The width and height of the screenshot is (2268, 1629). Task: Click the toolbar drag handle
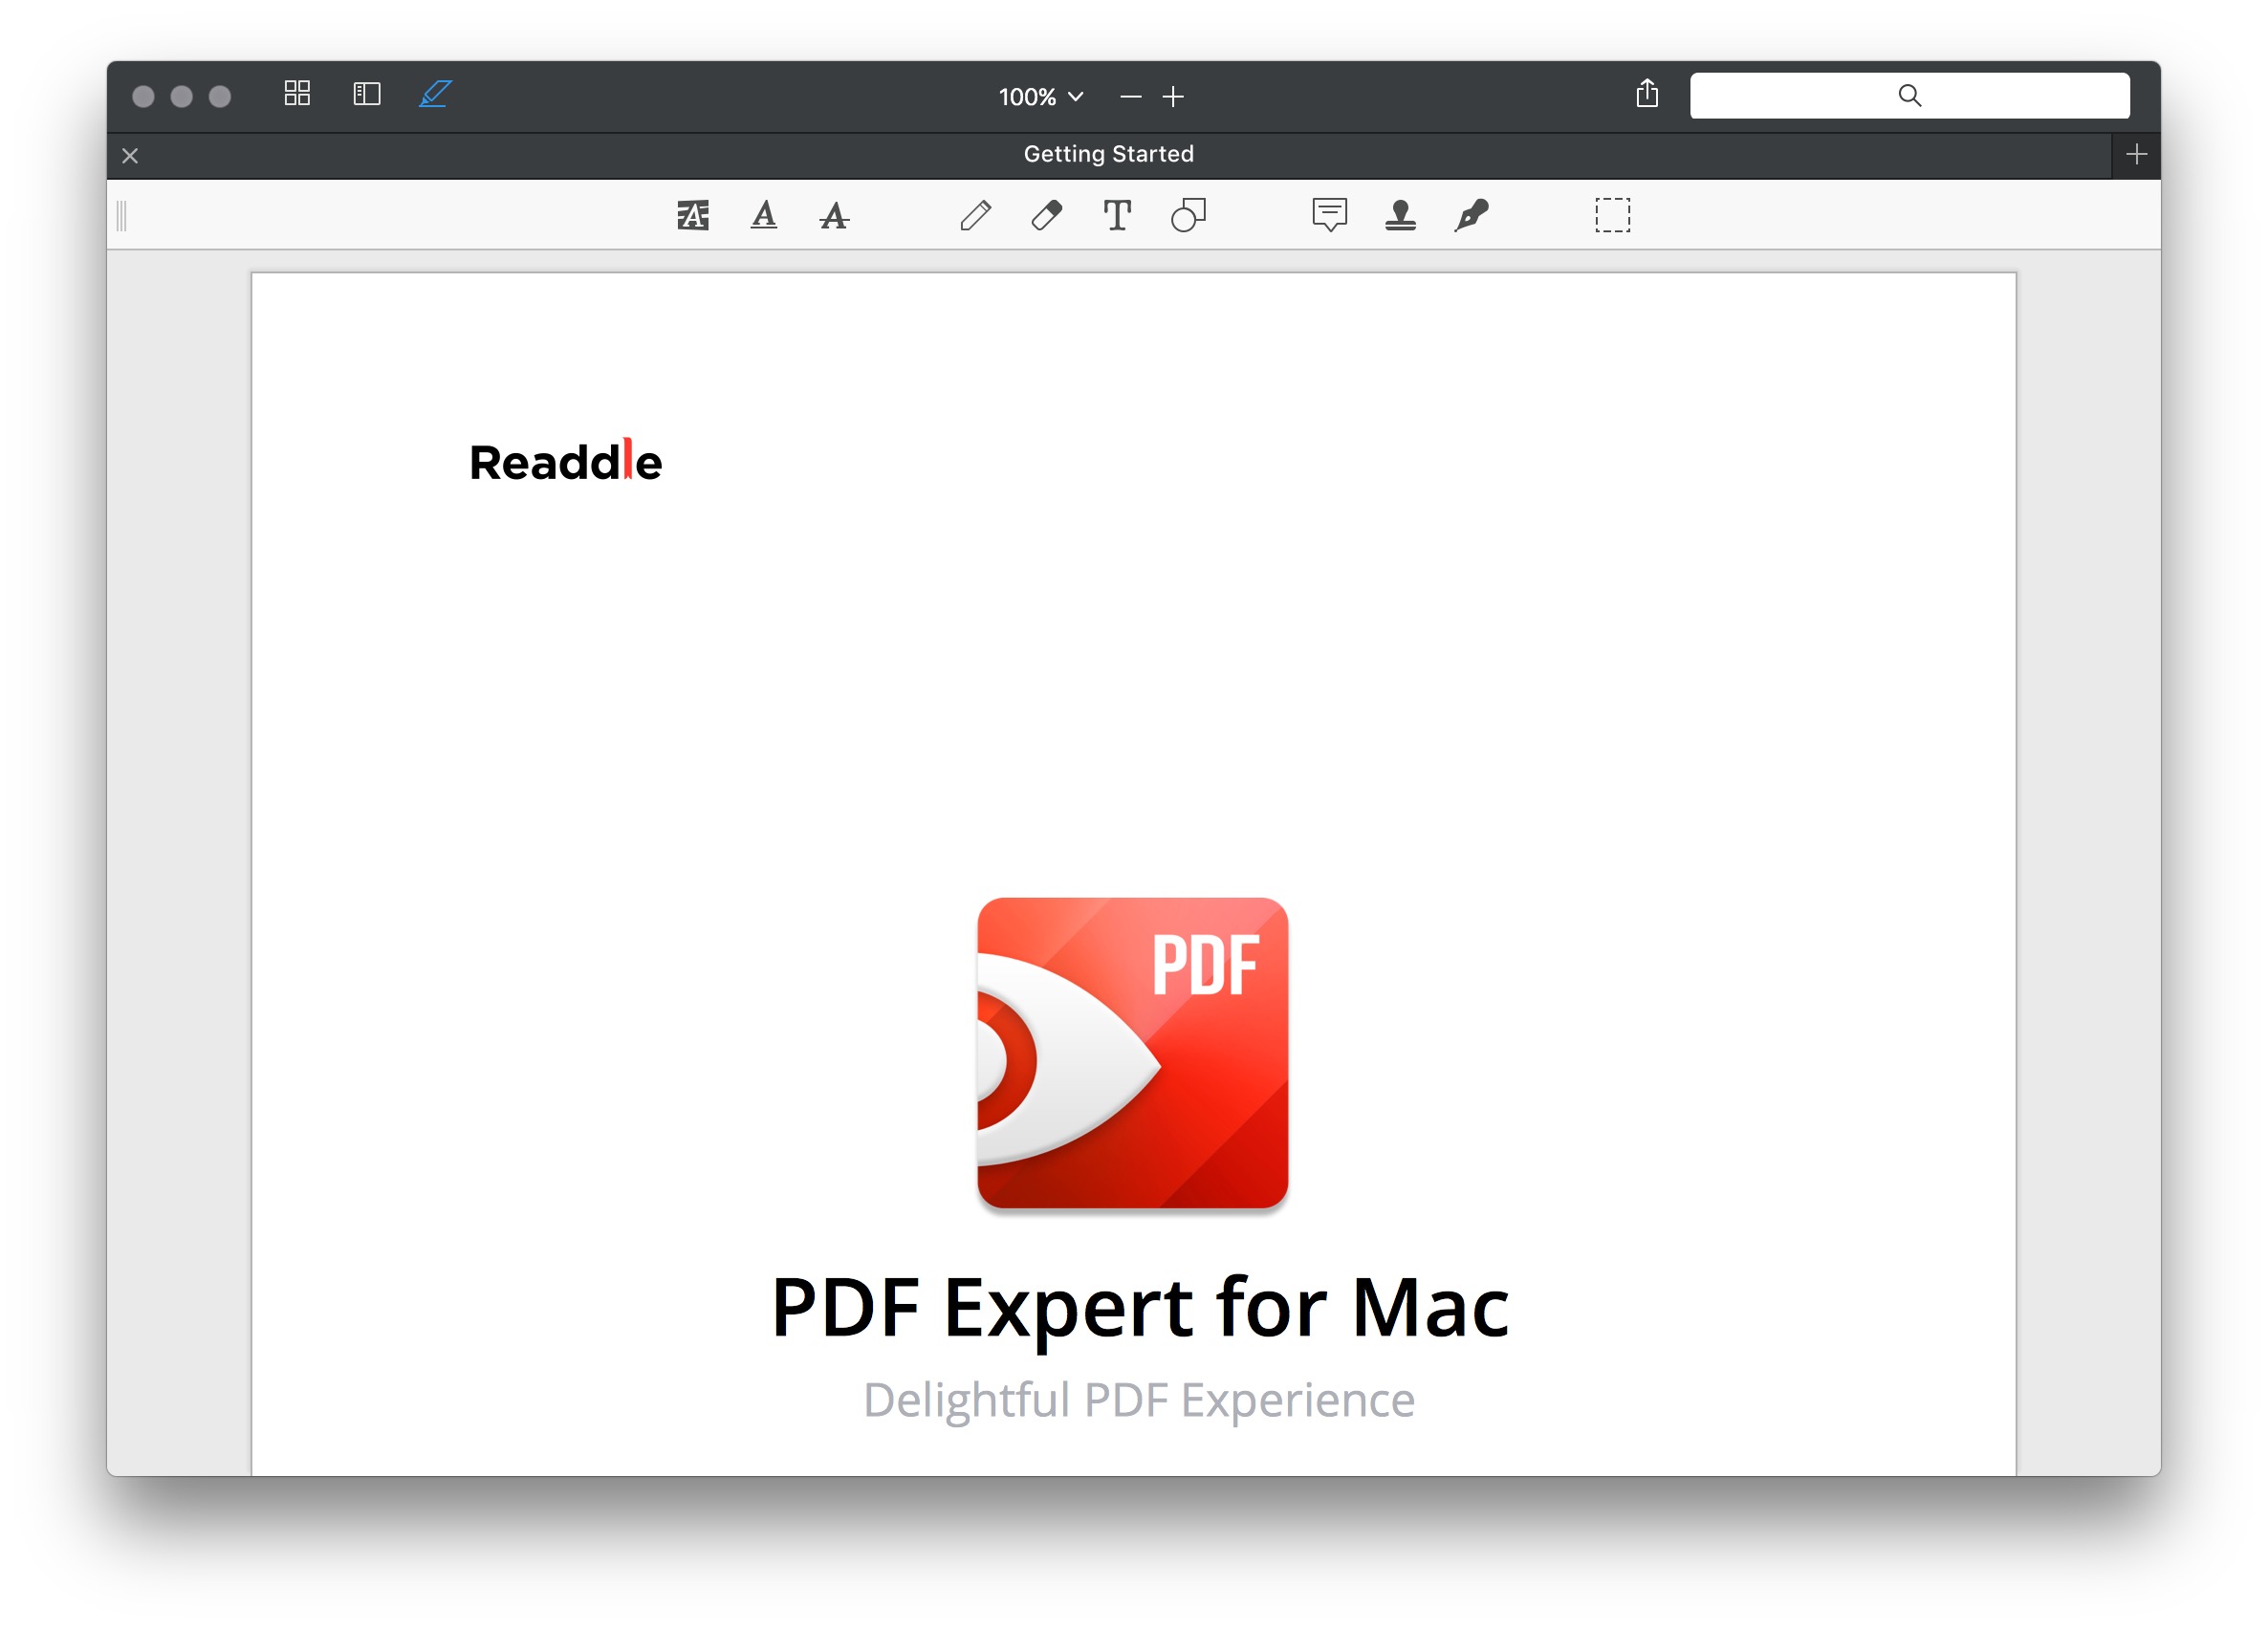pyautogui.click(x=122, y=215)
